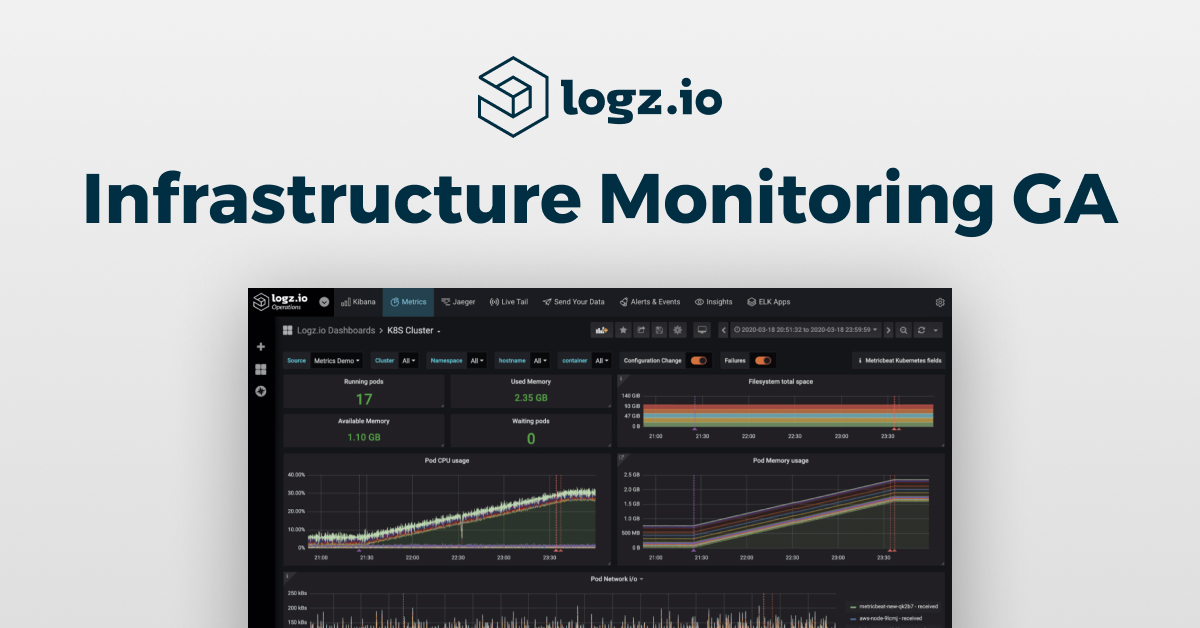Zoom out the time range
This screenshot has width=1200, height=628.
903,330
